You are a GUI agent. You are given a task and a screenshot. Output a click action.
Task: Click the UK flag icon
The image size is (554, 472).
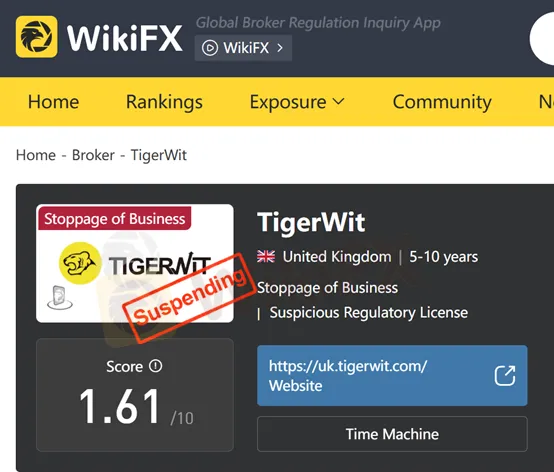click(x=266, y=256)
